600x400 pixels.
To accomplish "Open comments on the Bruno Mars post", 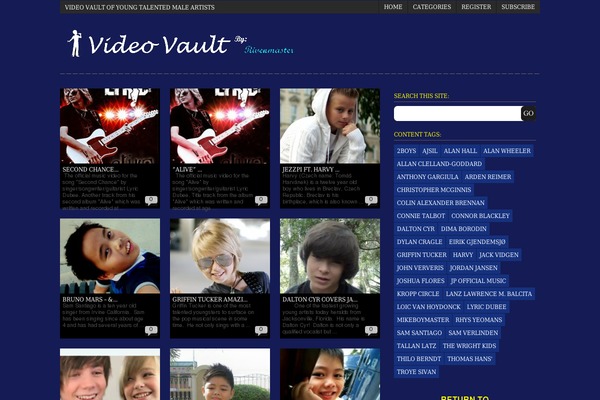I will [x=151, y=330].
